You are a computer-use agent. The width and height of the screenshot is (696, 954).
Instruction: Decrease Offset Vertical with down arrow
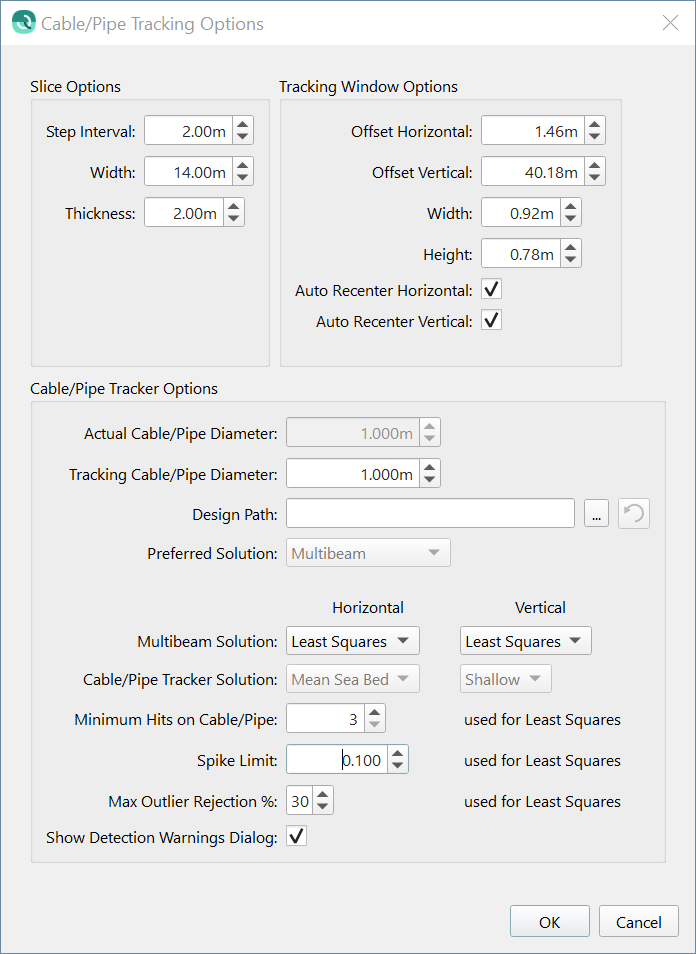coord(594,178)
